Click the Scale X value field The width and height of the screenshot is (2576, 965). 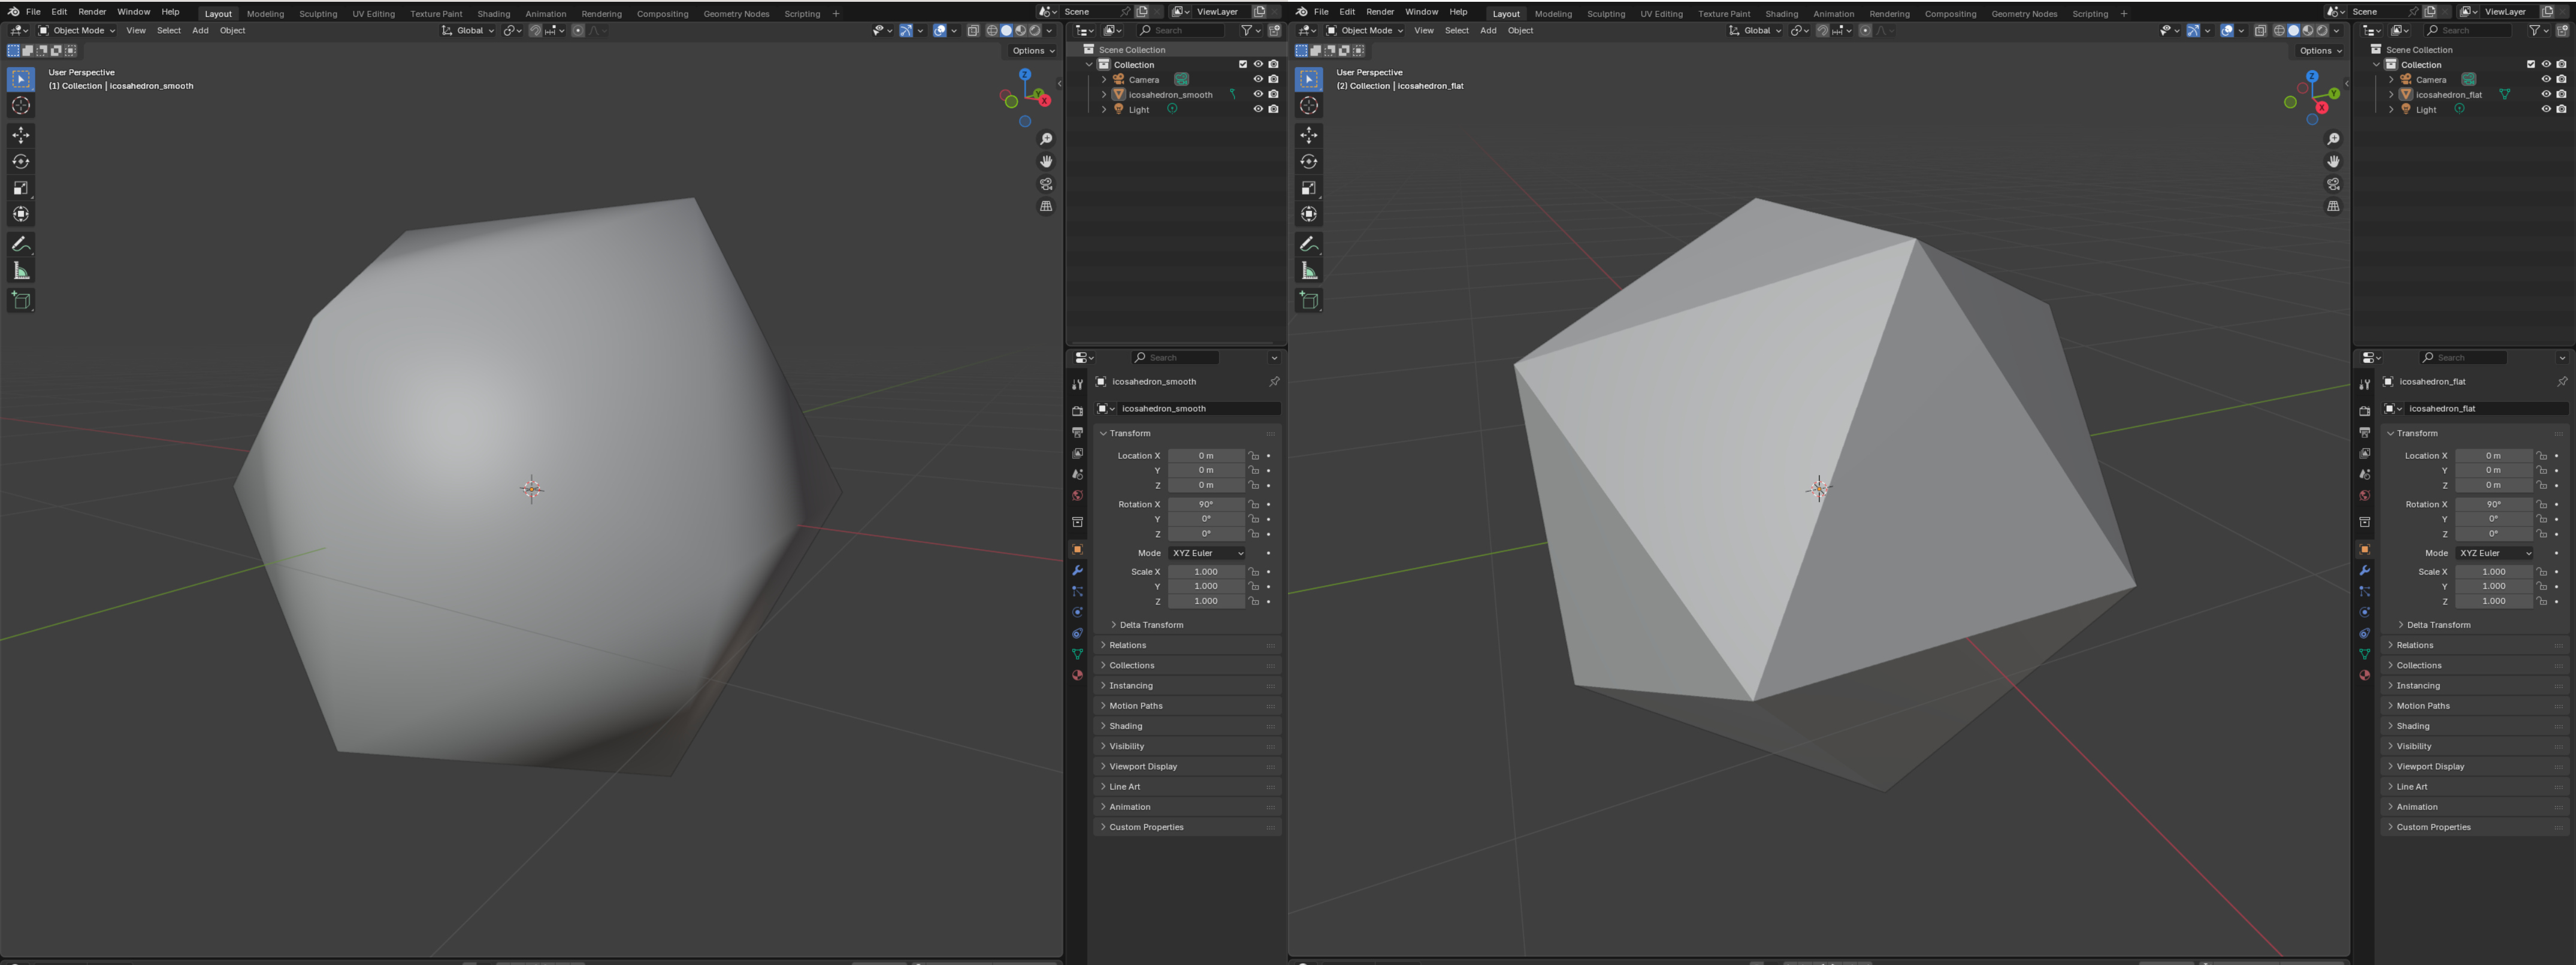(x=1206, y=571)
